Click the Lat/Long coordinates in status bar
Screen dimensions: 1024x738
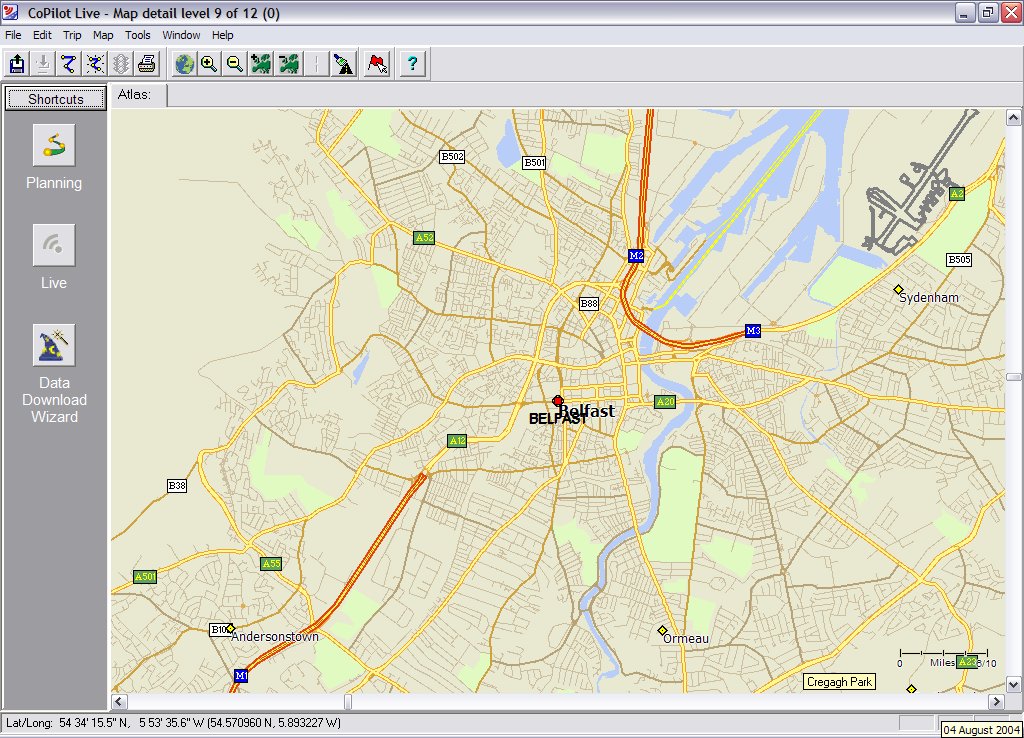click(173, 723)
